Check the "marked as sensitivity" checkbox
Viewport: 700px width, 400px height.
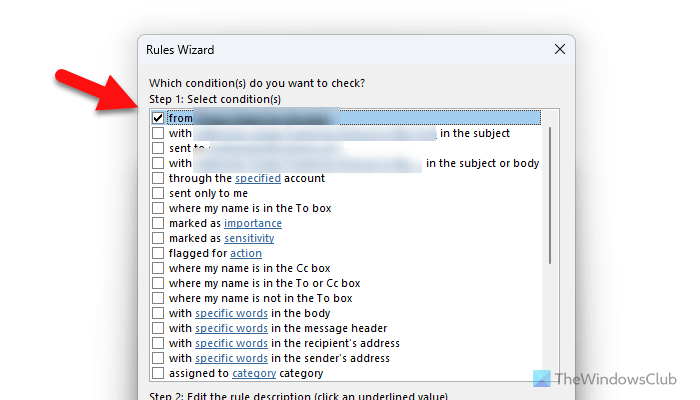point(158,238)
